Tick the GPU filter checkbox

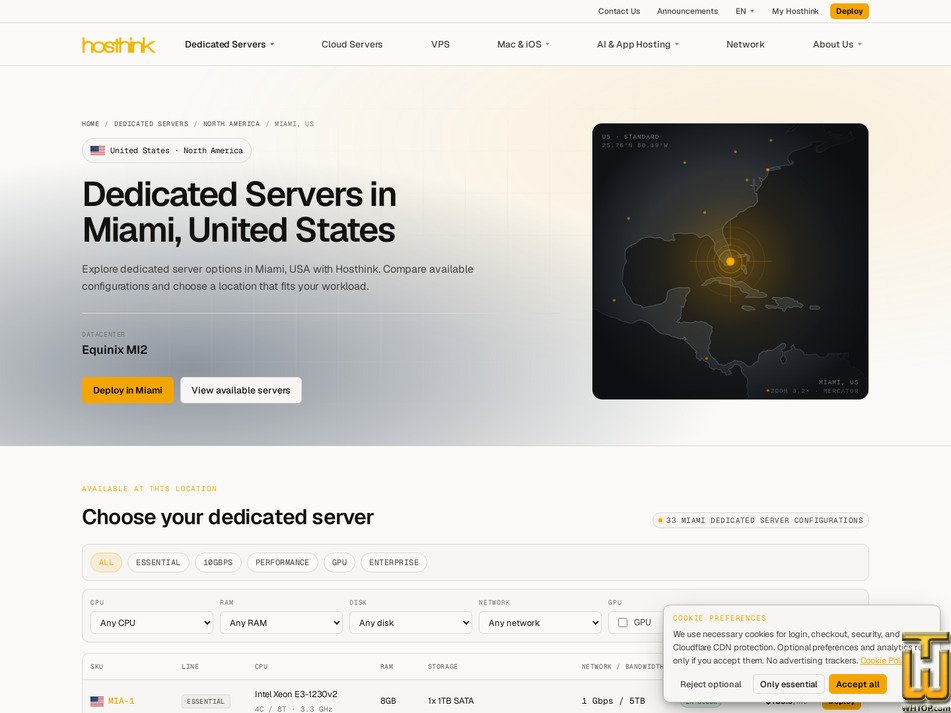point(622,623)
